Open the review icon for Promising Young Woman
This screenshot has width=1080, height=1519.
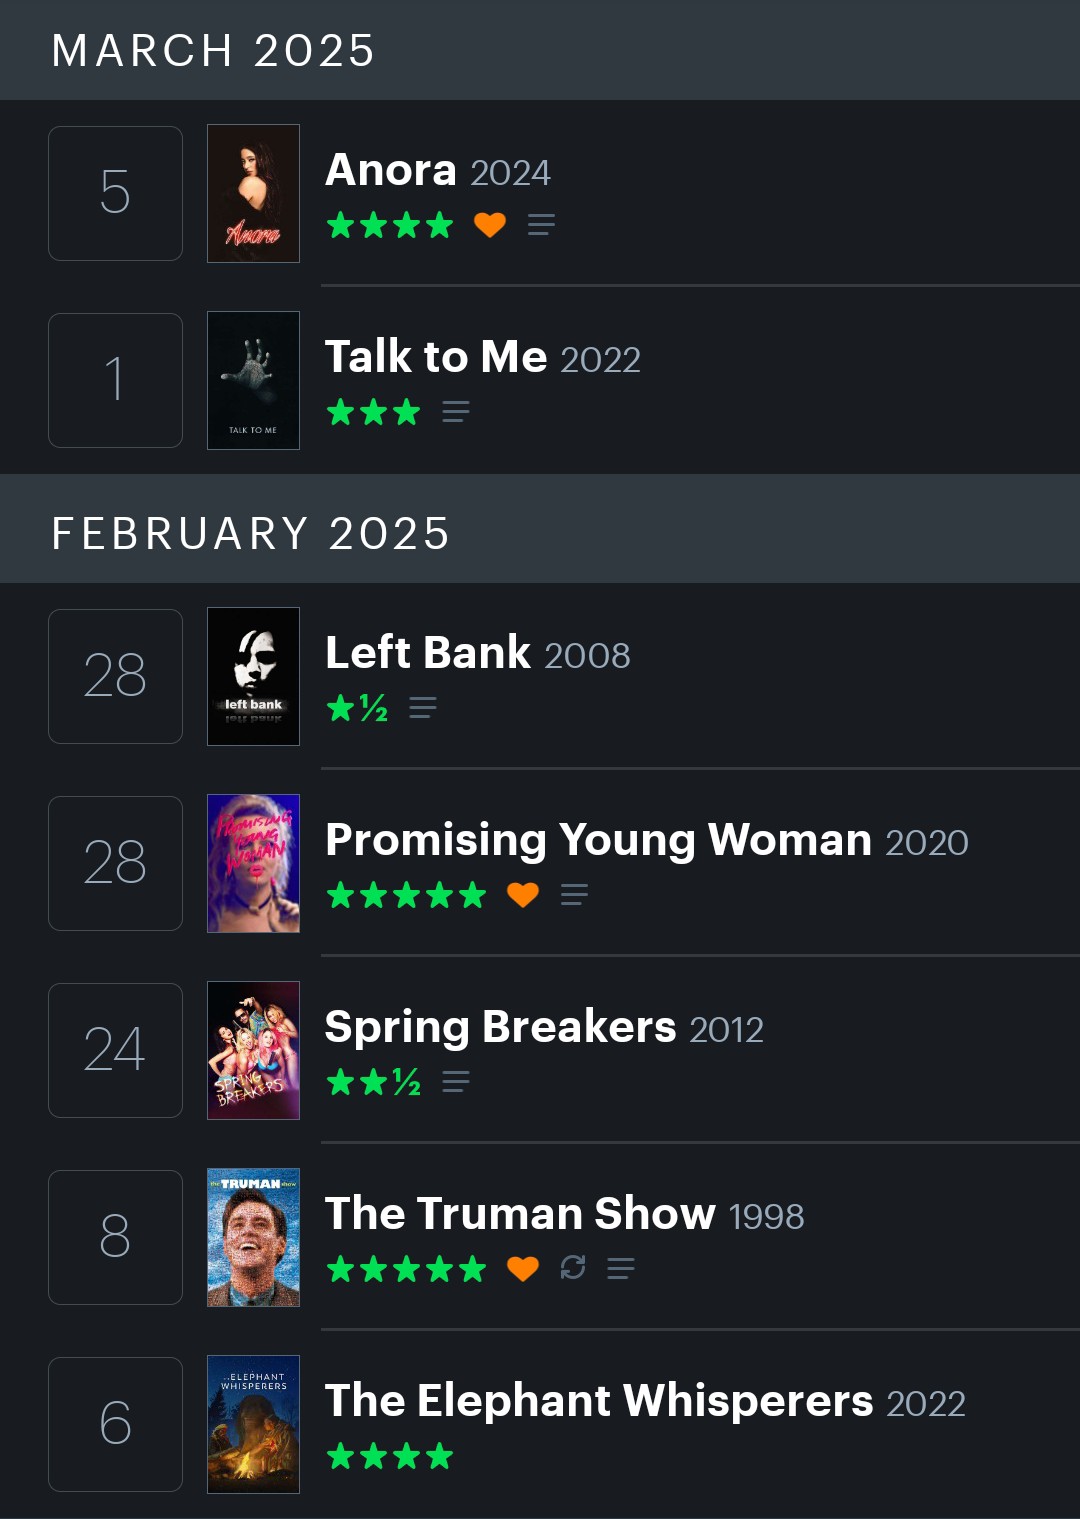[x=574, y=895]
